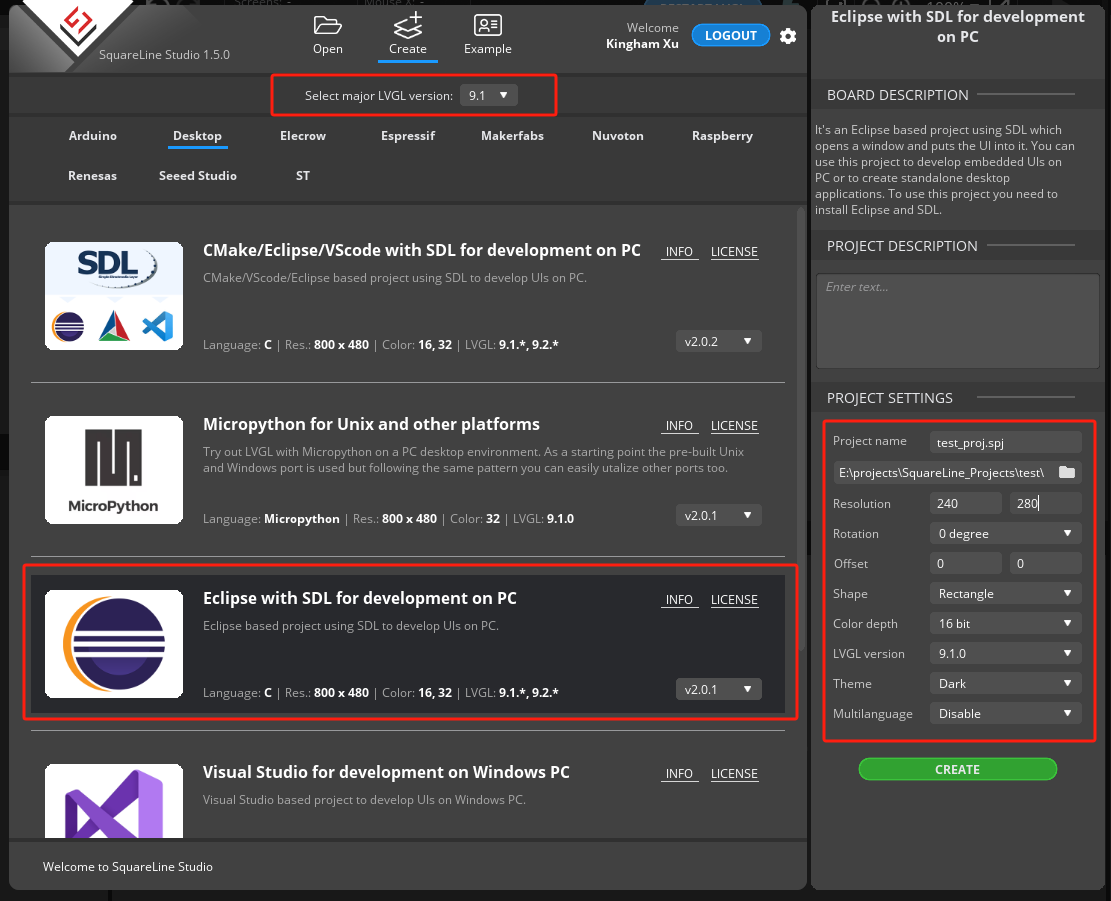
Task: Open settings via the gear icon
Action: pos(788,36)
